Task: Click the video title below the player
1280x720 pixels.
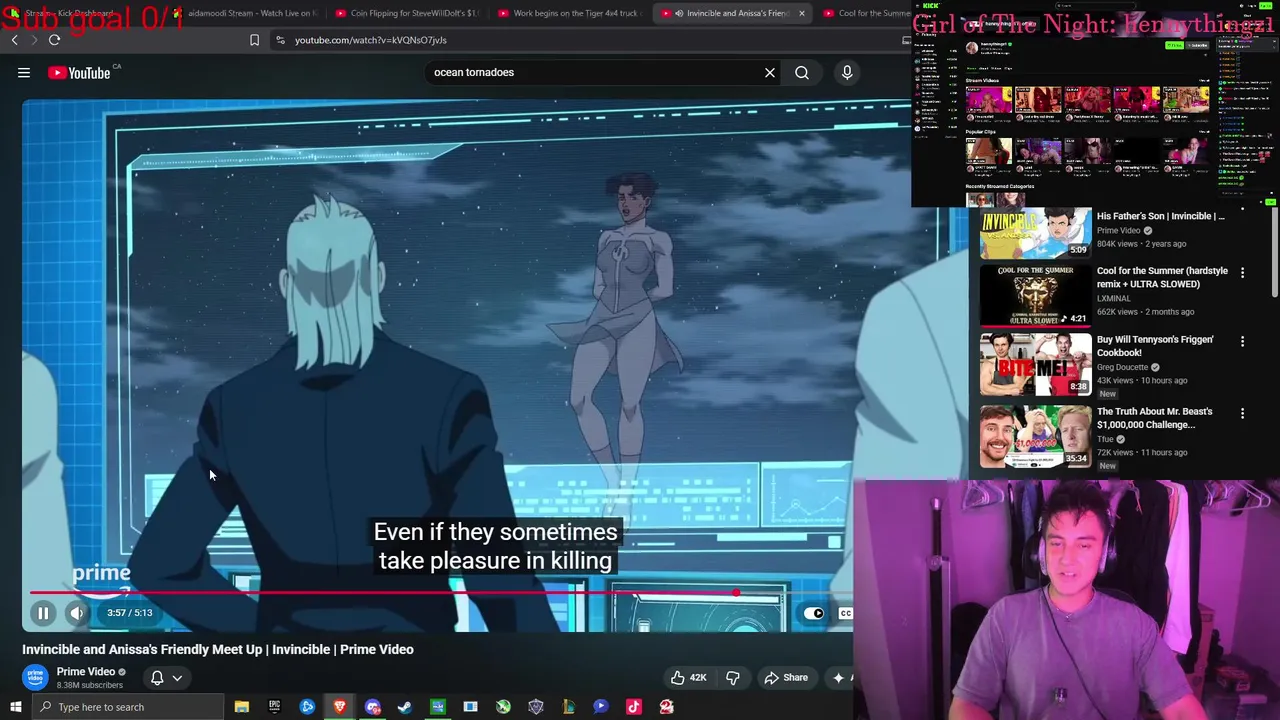Action: (218, 649)
